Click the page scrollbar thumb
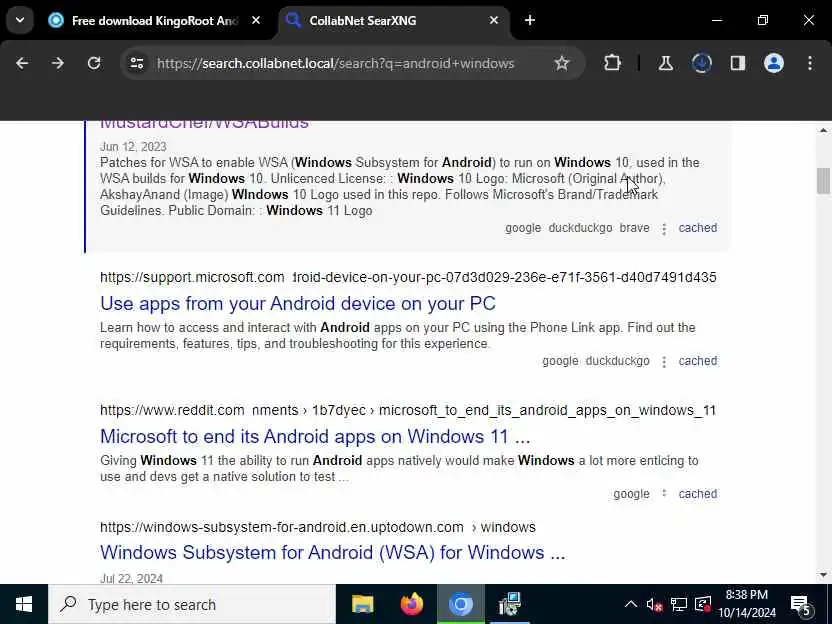This screenshot has width=832, height=624. [x=823, y=181]
